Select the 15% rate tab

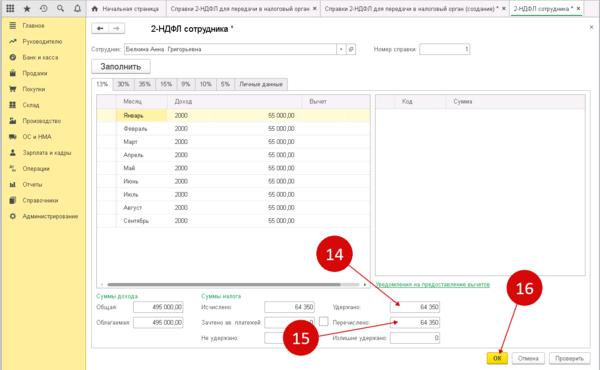(166, 84)
